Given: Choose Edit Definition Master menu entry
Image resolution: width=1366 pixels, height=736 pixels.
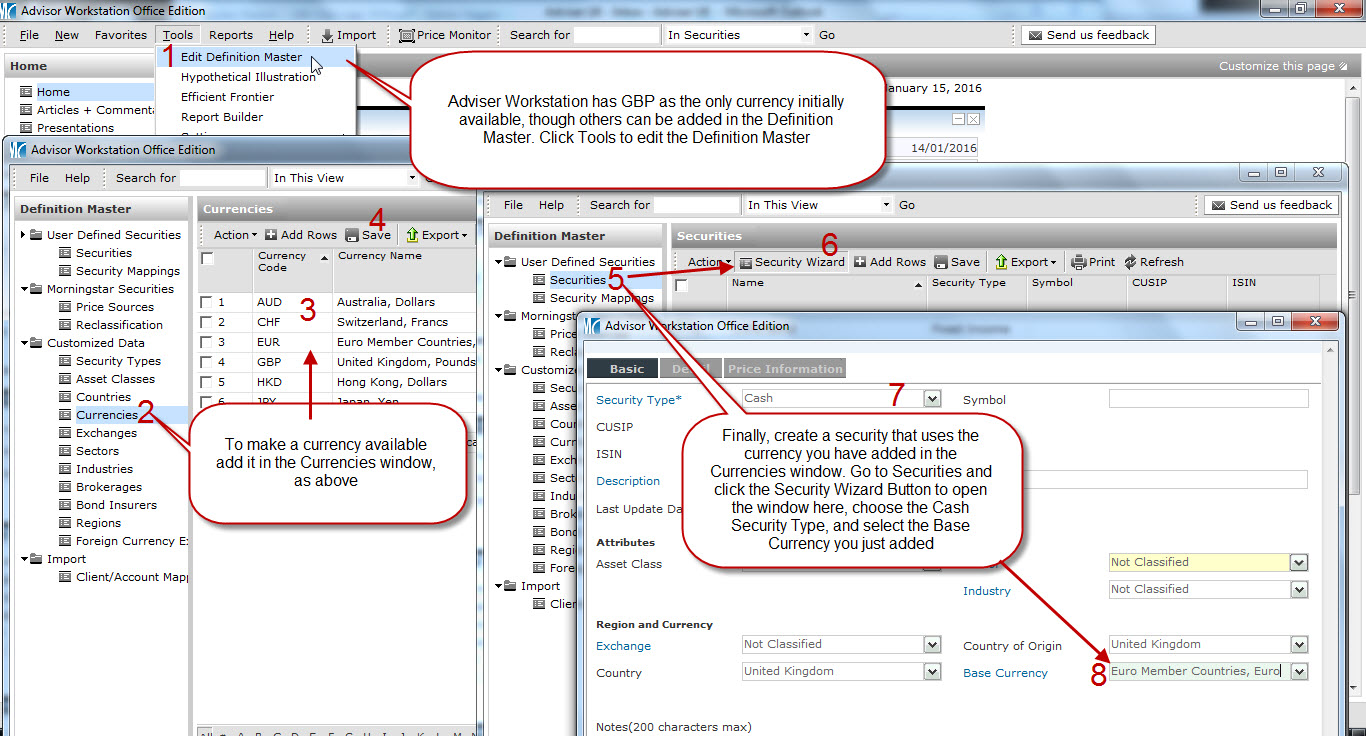Looking at the screenshot, I should (241, 57).
